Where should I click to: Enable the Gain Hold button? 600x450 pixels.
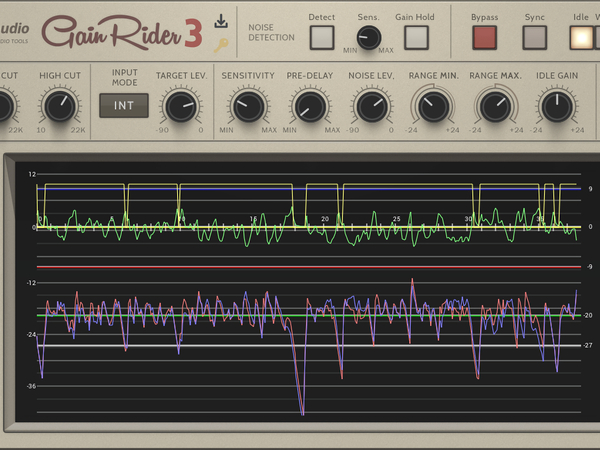(x=416, y=38)
